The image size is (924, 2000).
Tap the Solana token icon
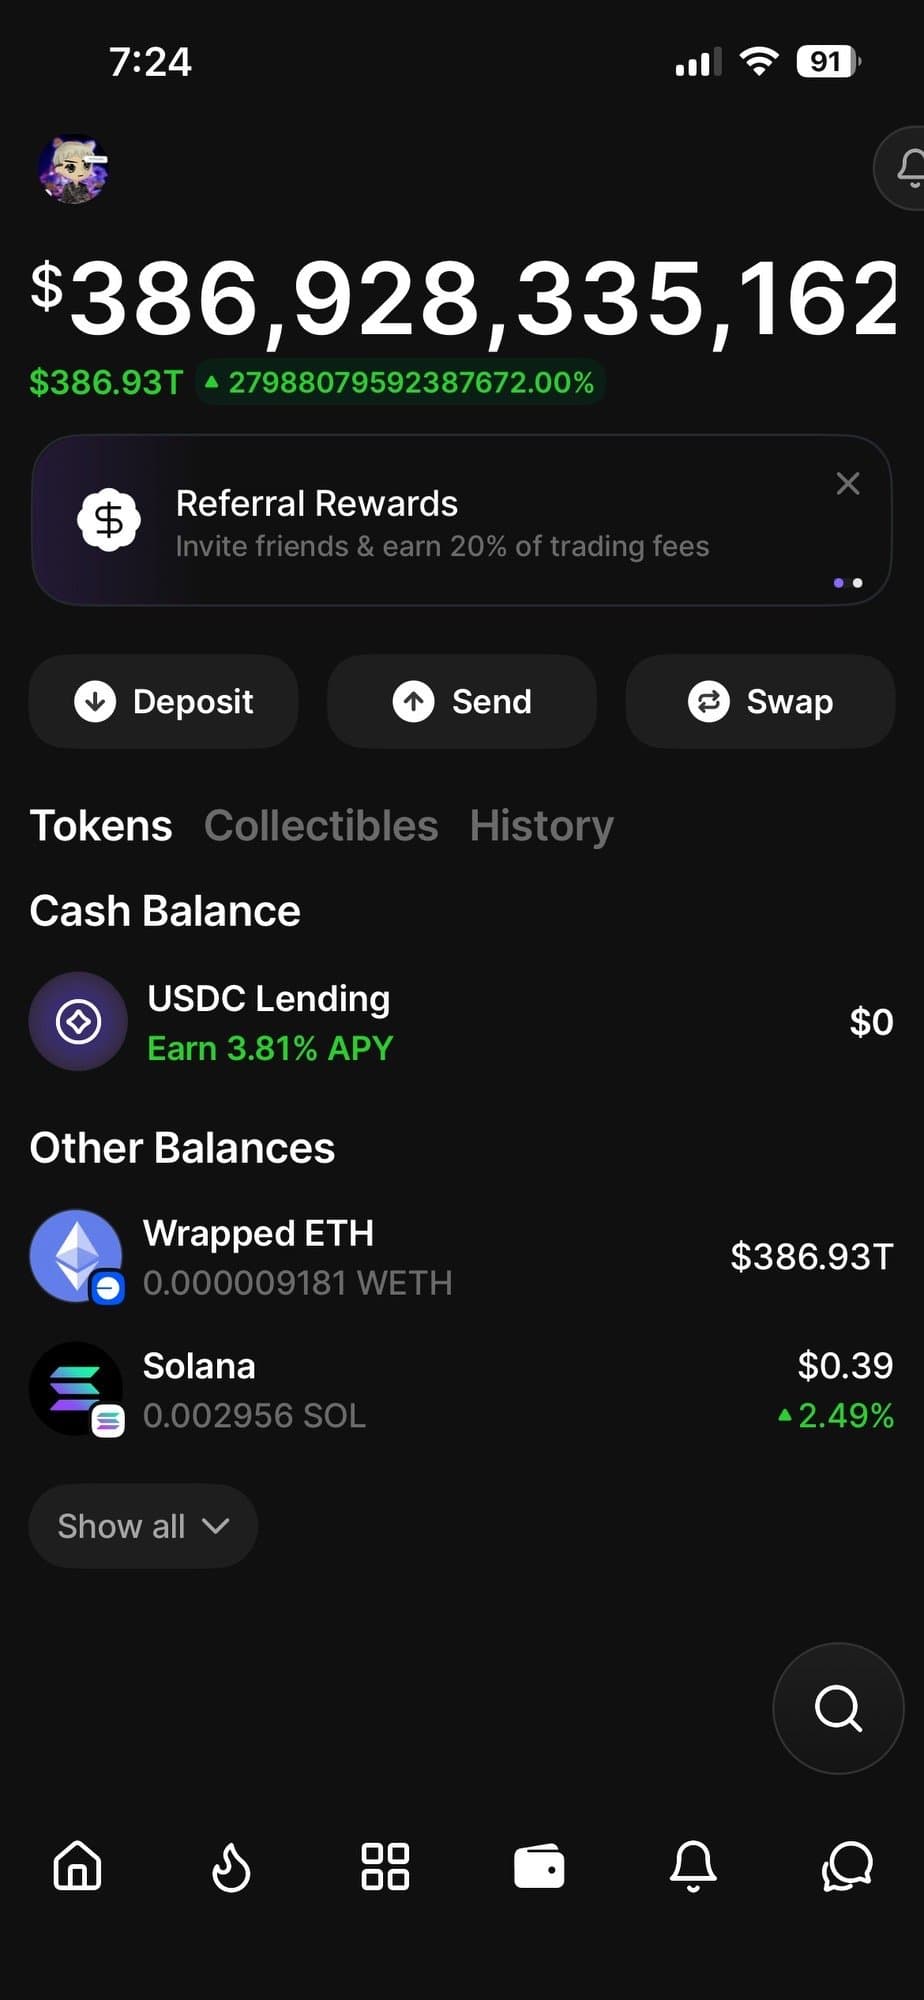(x=77, y=1389)
